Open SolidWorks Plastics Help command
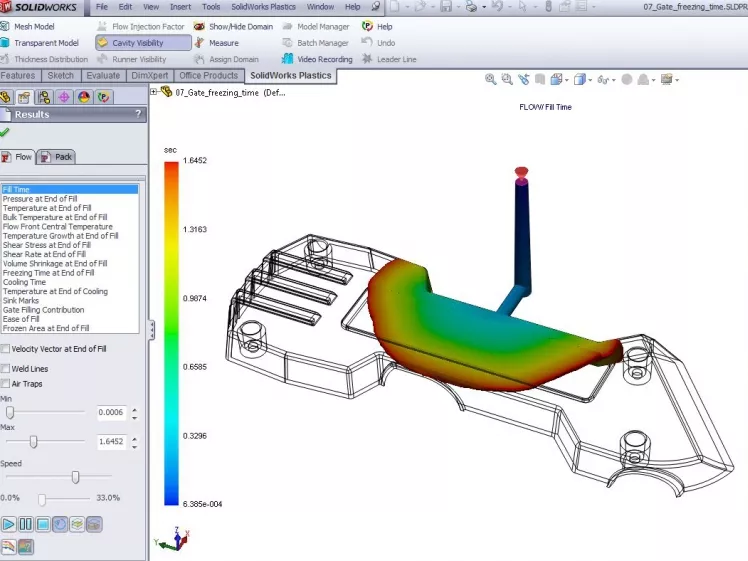The width and height of the screenshot is (748, 561). tap(377, 27)
